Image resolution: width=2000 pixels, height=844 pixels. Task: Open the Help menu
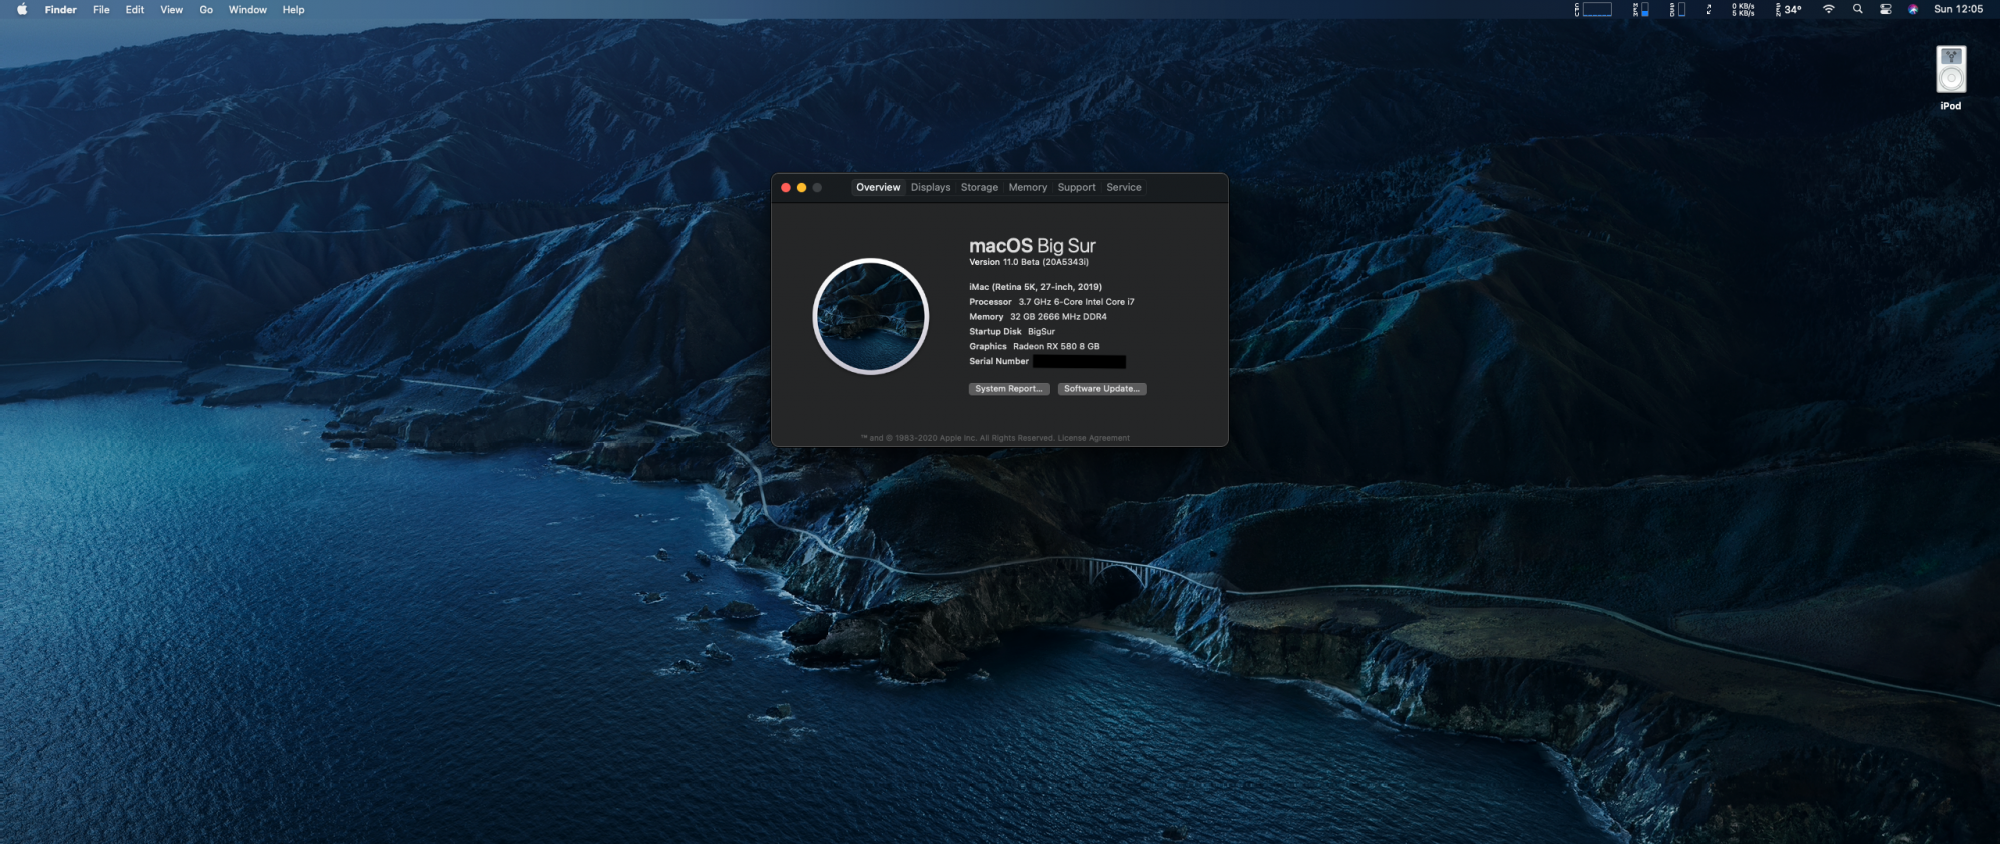[293, 9]
